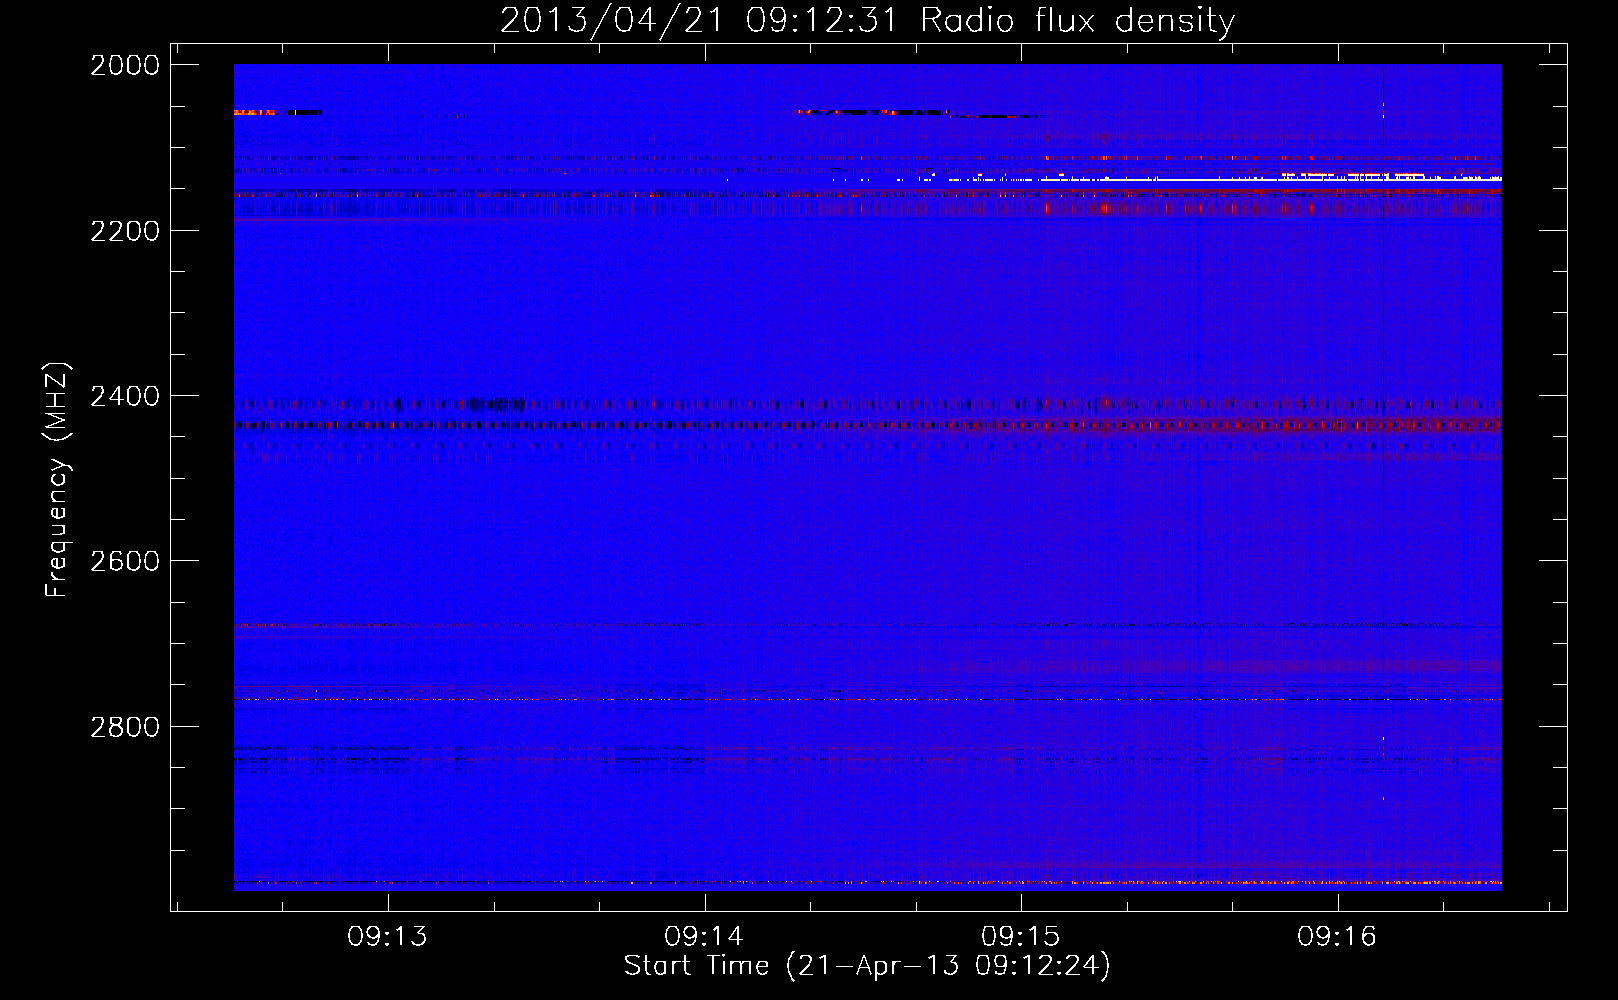Click the 09:15 time tick label
This screenshot has width=1618, height=1000.
1021,937
